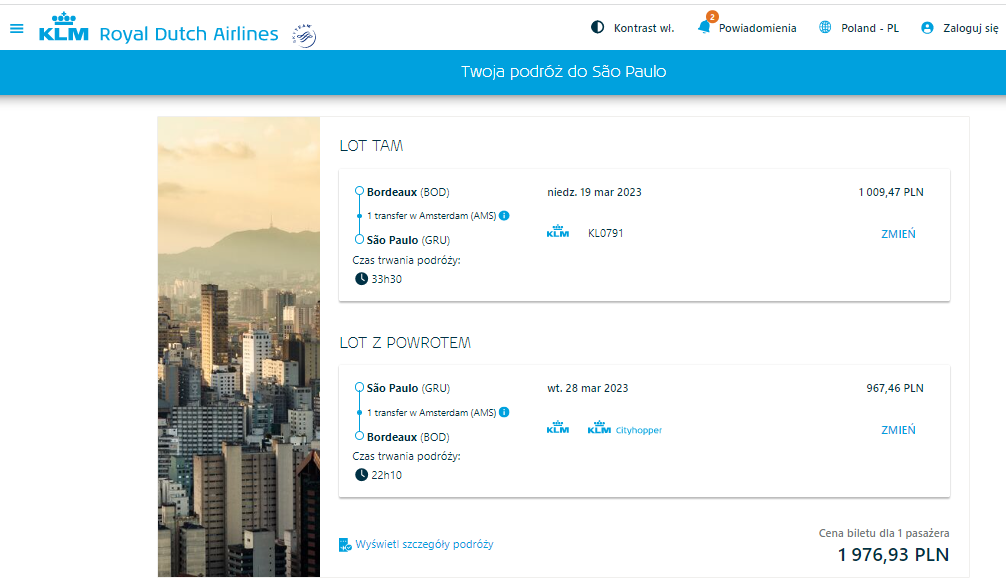1006x587 pixels.
Task: Show outbound transfer info icon for Amsterdam
Action: click(x=504, y=216)
